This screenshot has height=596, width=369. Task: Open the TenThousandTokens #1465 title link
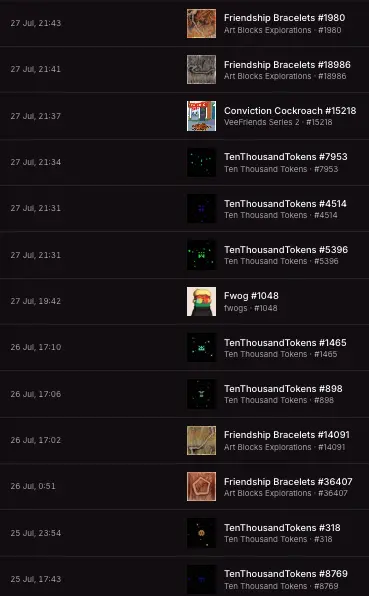285,342
